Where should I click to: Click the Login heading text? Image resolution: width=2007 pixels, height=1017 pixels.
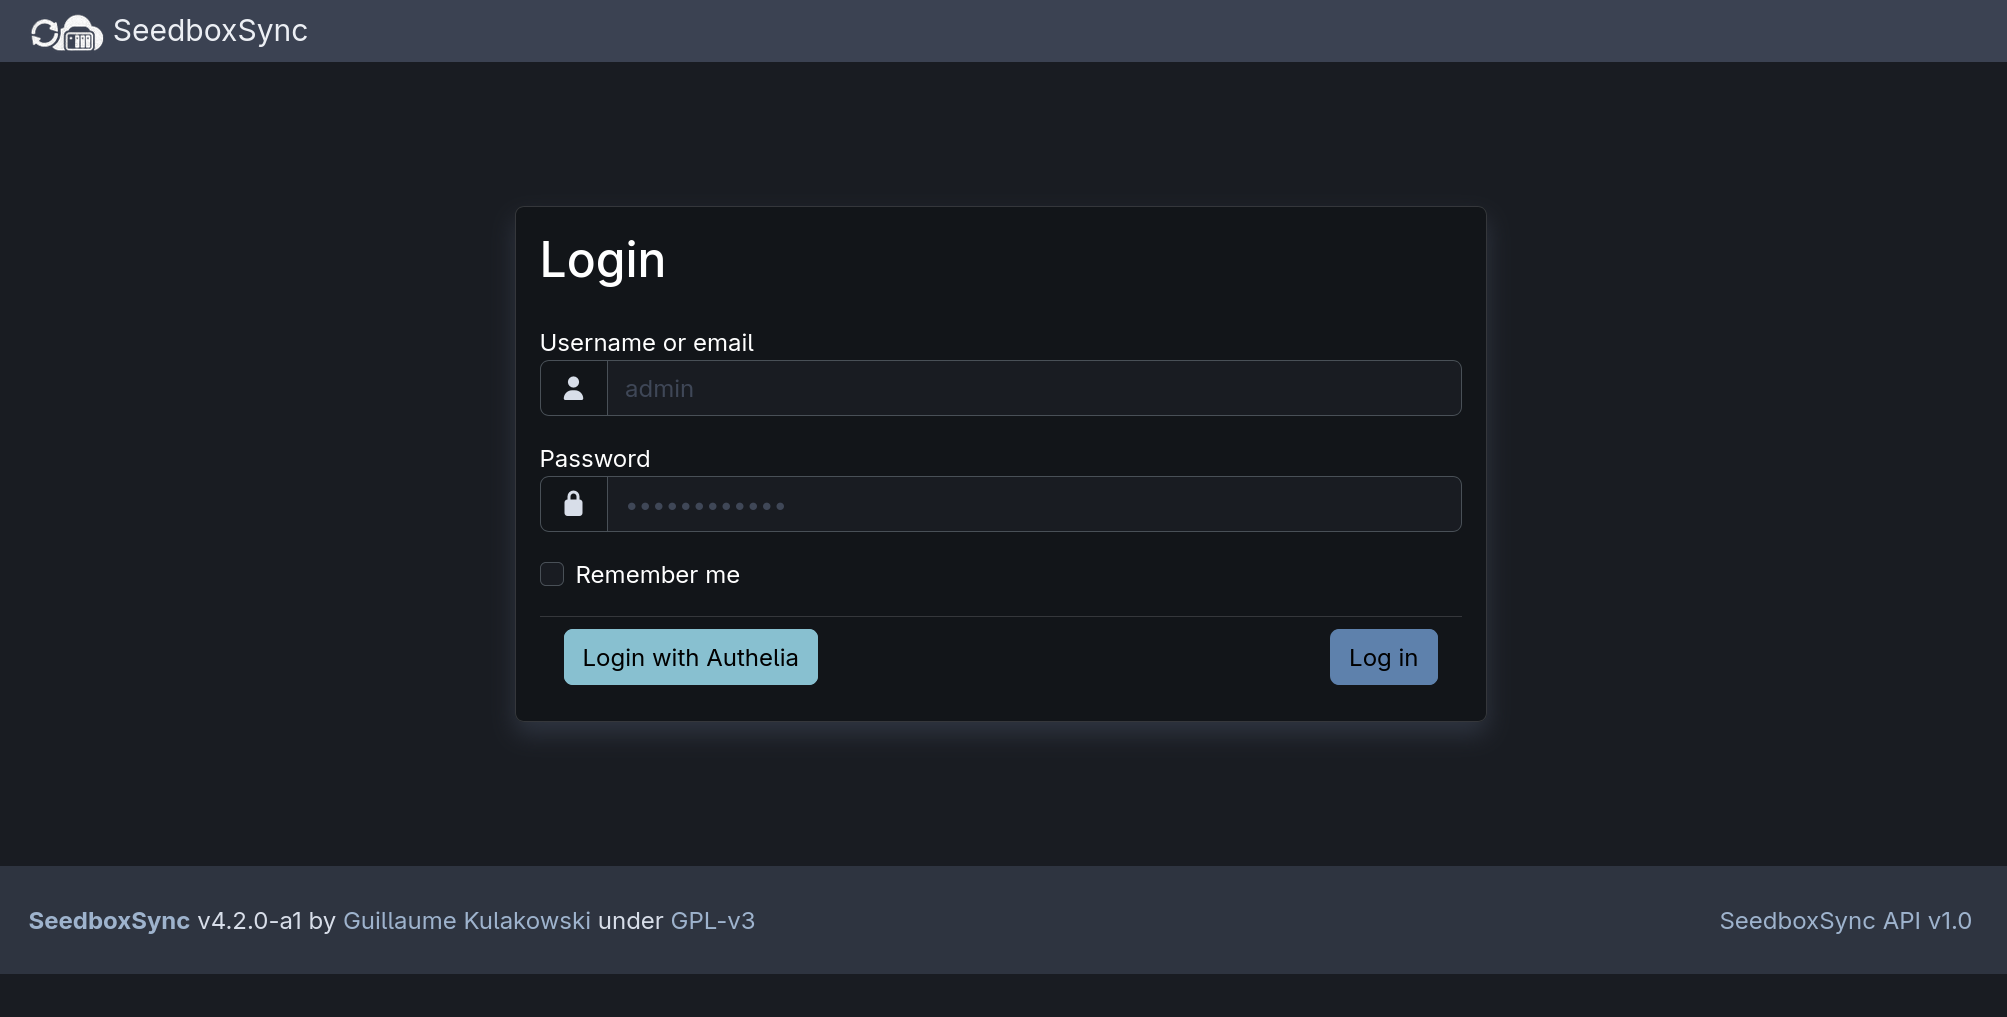point(602,261)
